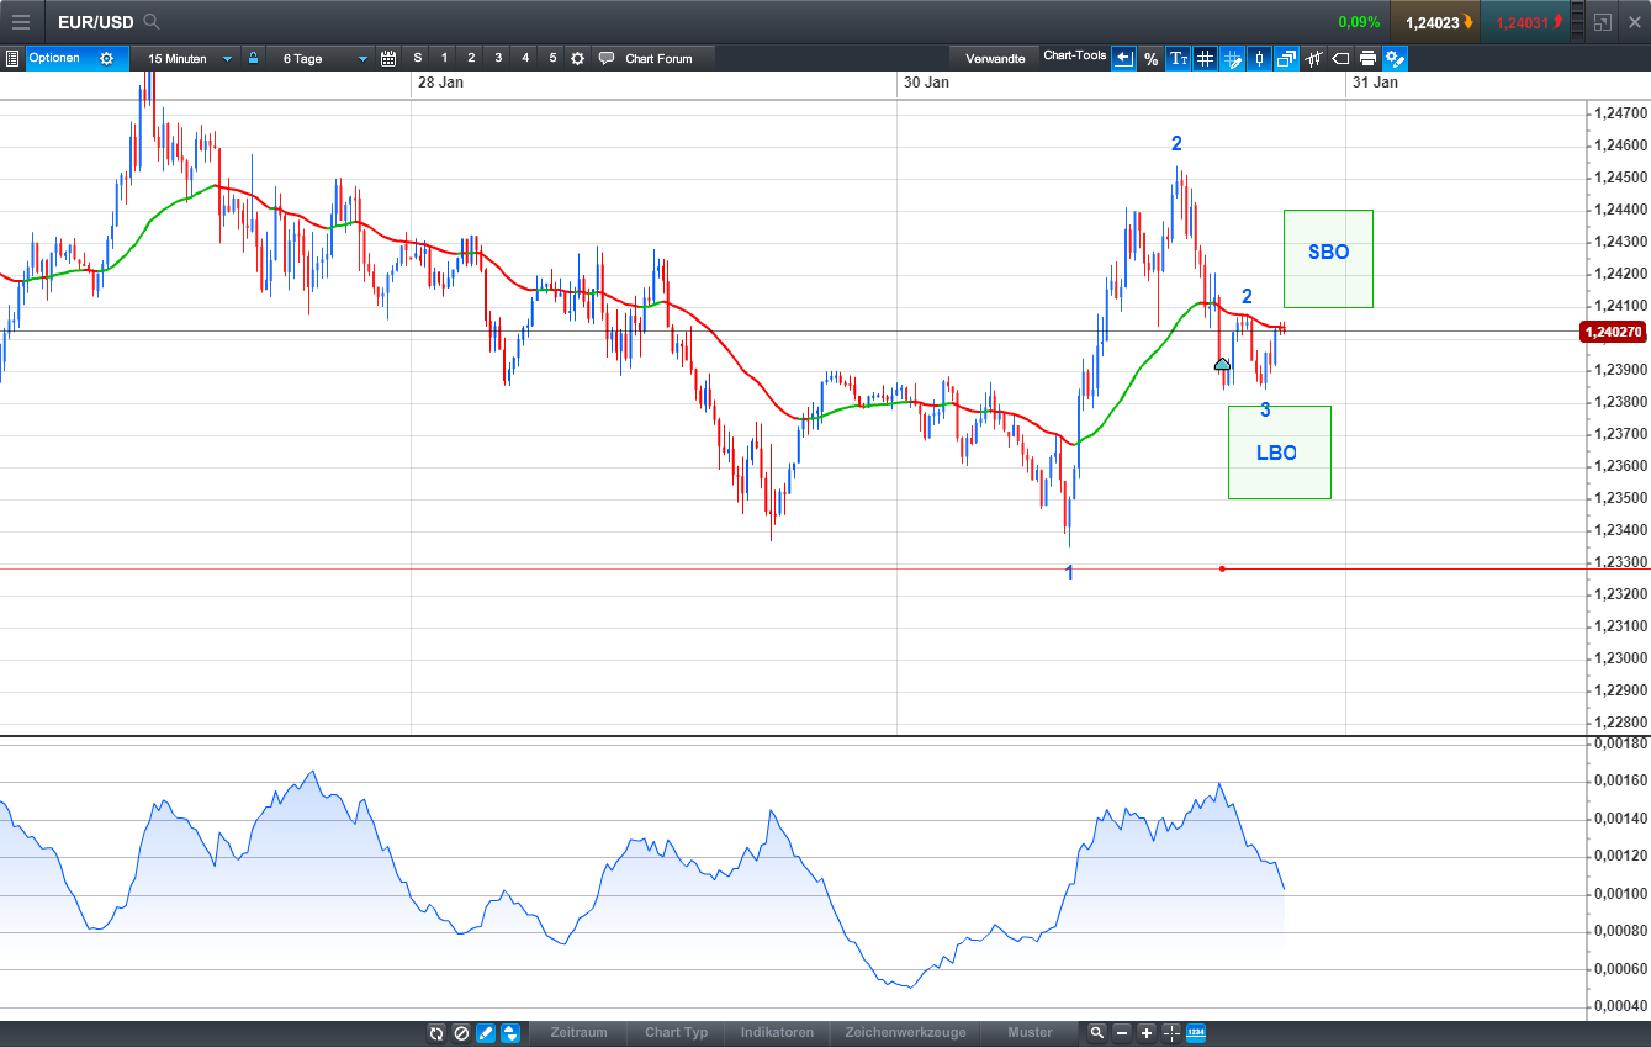
Task: Click the magnifier zoom icon at bottom
Action: (x=1097, y=1033)
